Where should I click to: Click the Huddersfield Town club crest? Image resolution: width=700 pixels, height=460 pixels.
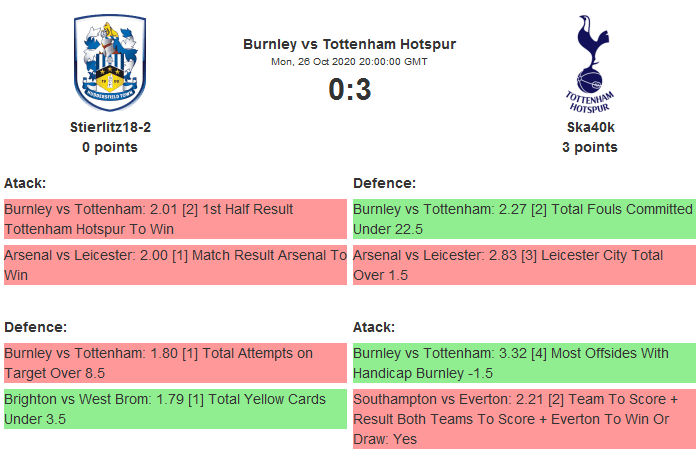110,62
